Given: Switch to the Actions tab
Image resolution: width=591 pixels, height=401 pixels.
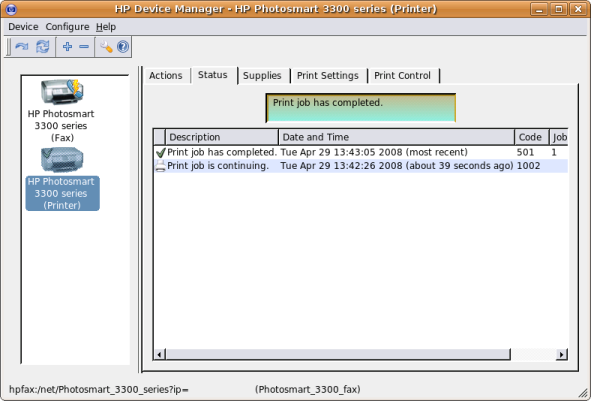Looking at the screenshot, I should (166, 76).
